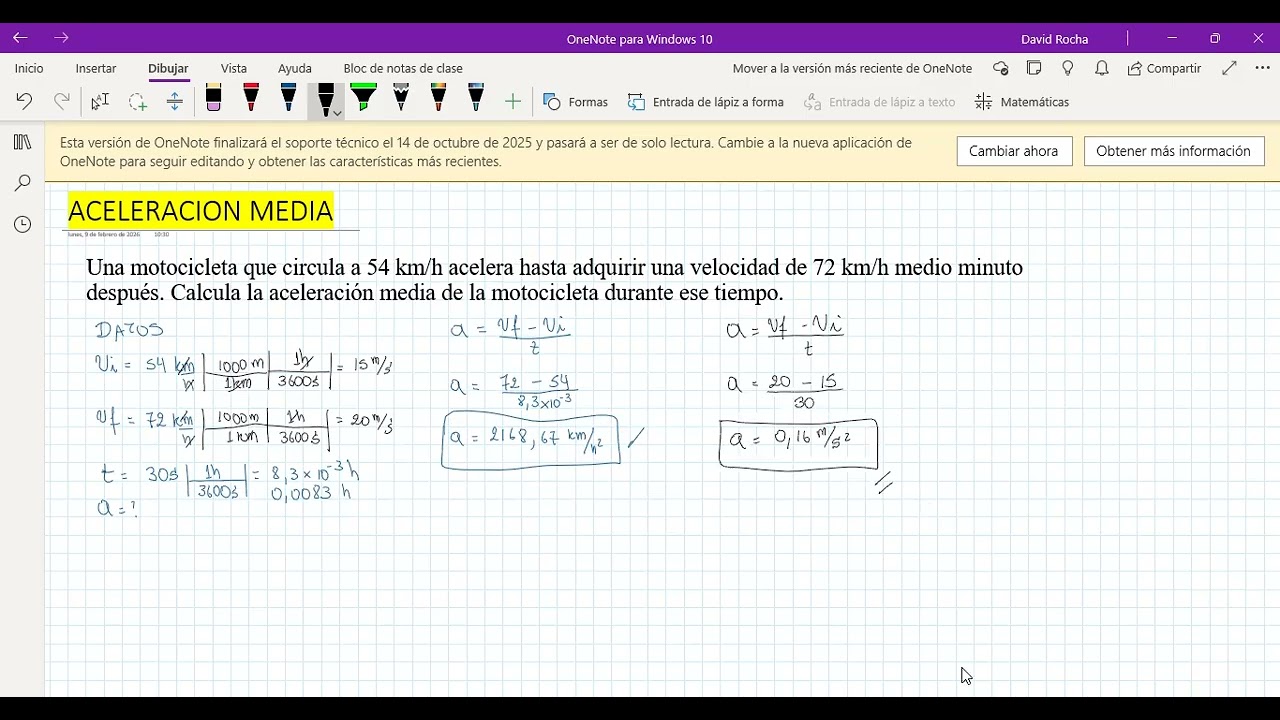Open the Matemáticas assistant
This screenshot has height=720, width=1280.
(1022, 102)
